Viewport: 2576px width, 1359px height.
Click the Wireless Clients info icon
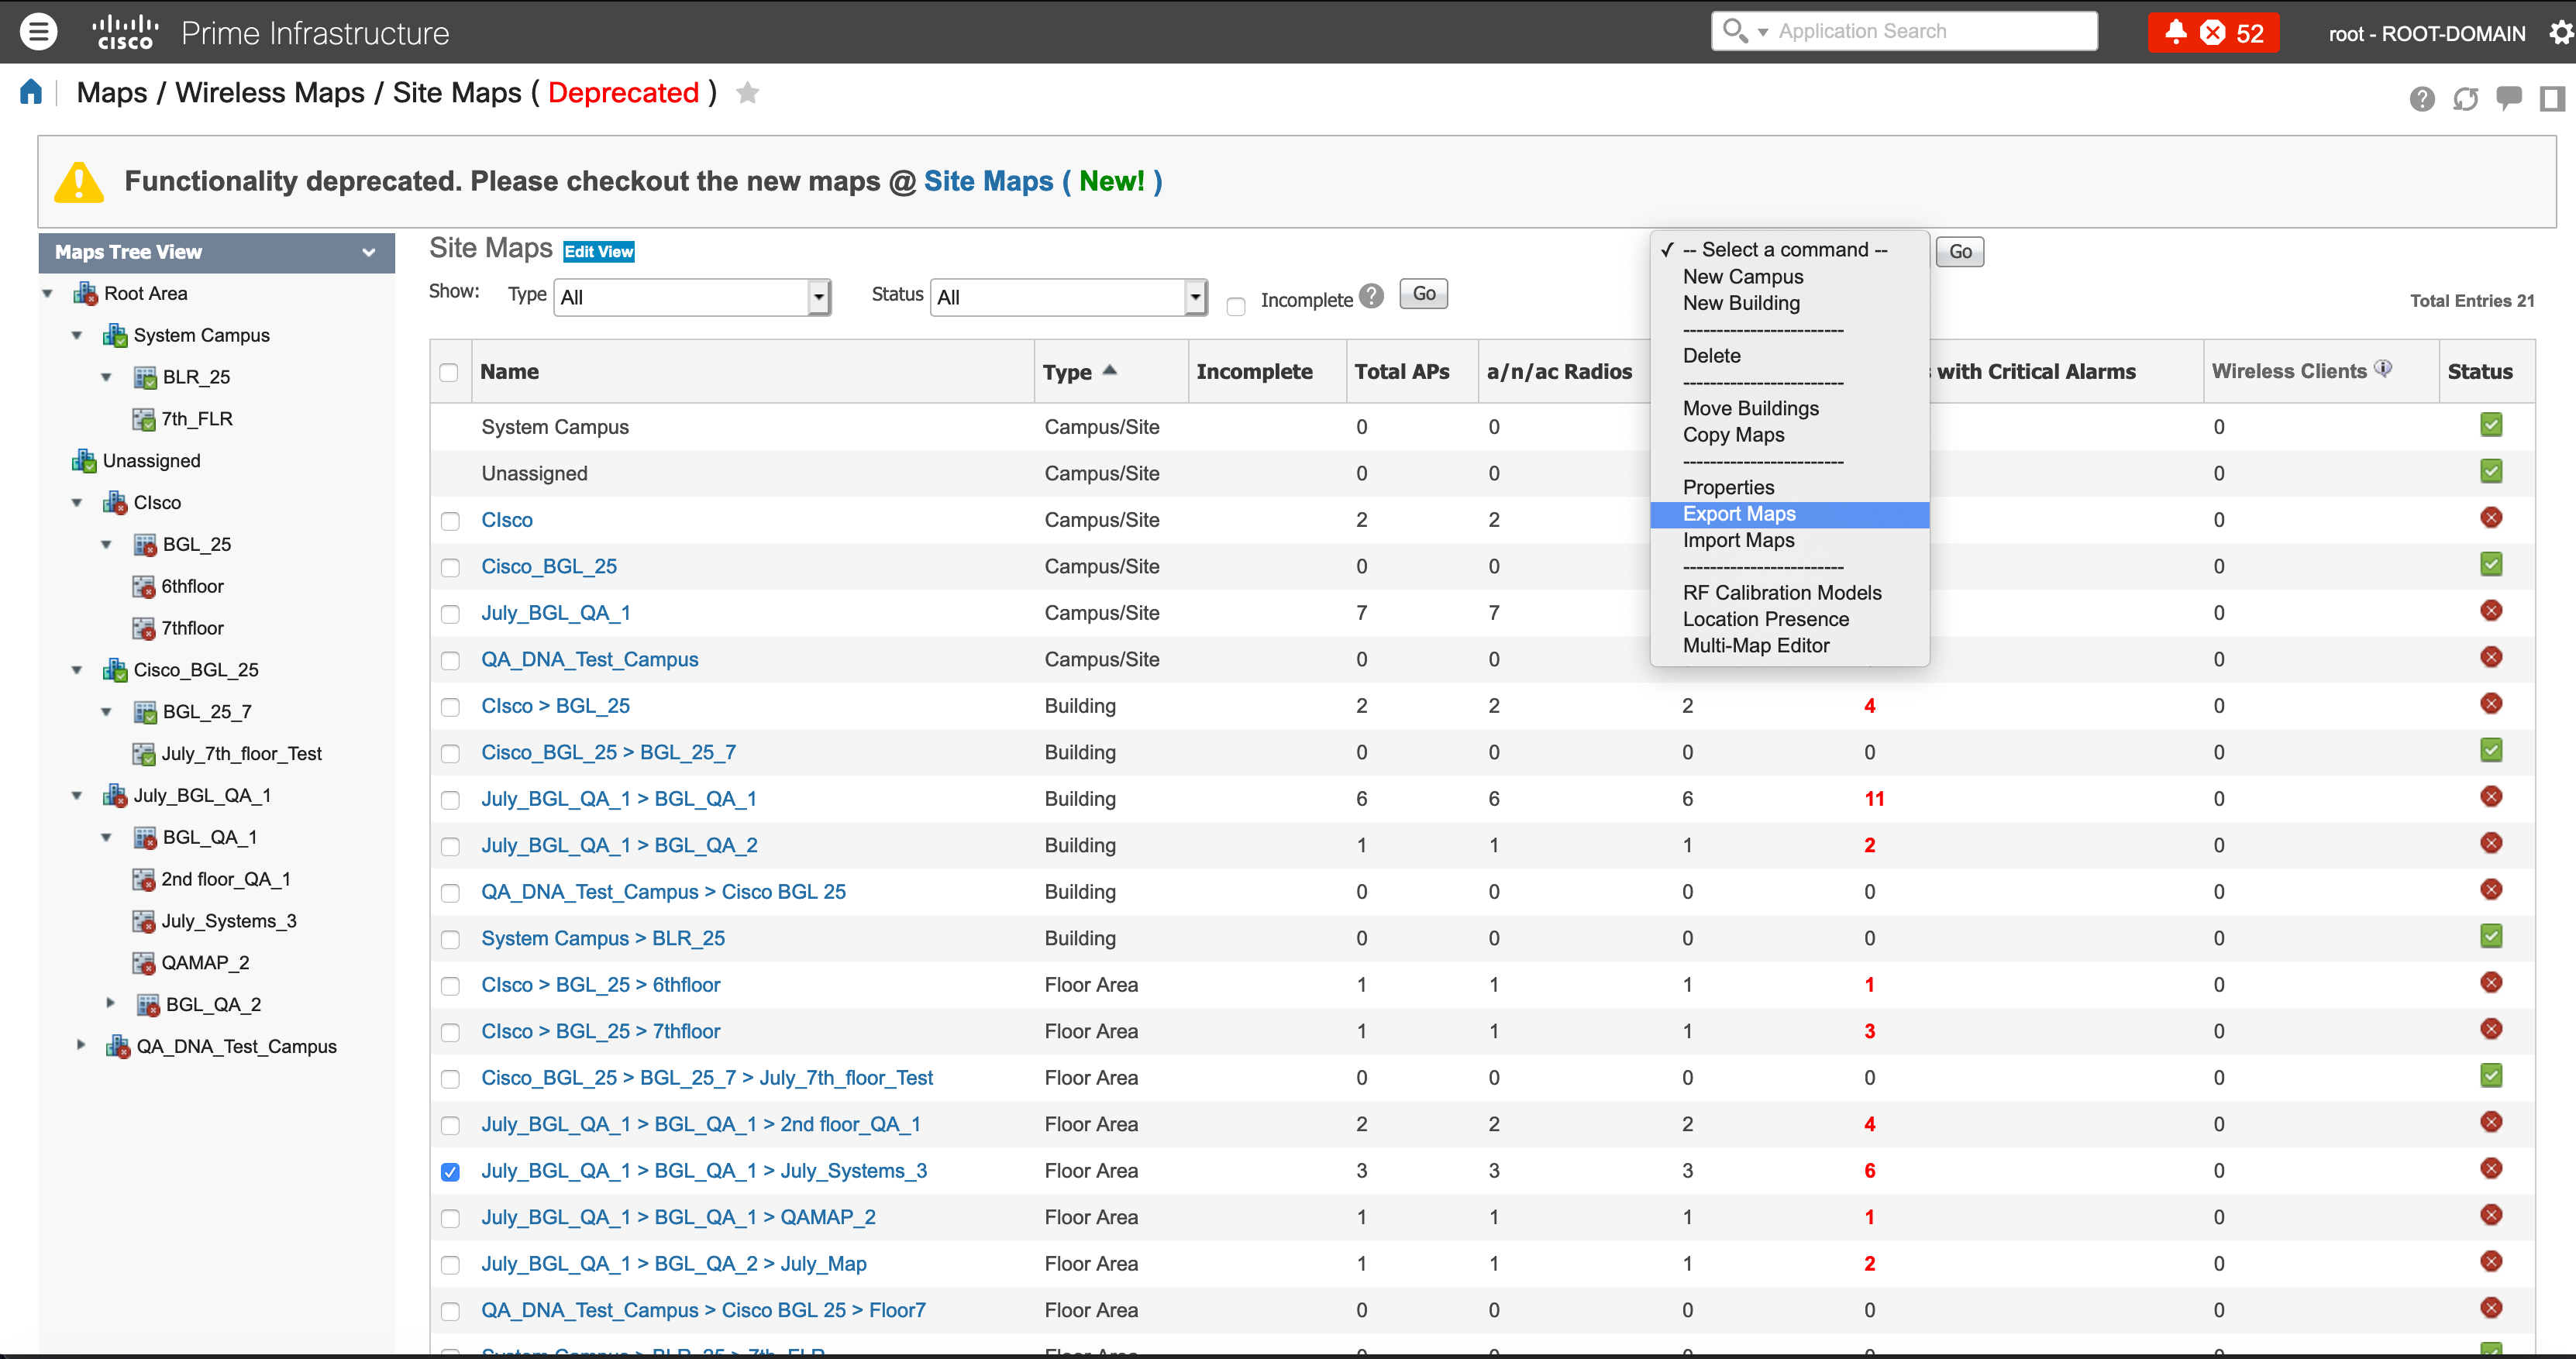click(2383, 369)
